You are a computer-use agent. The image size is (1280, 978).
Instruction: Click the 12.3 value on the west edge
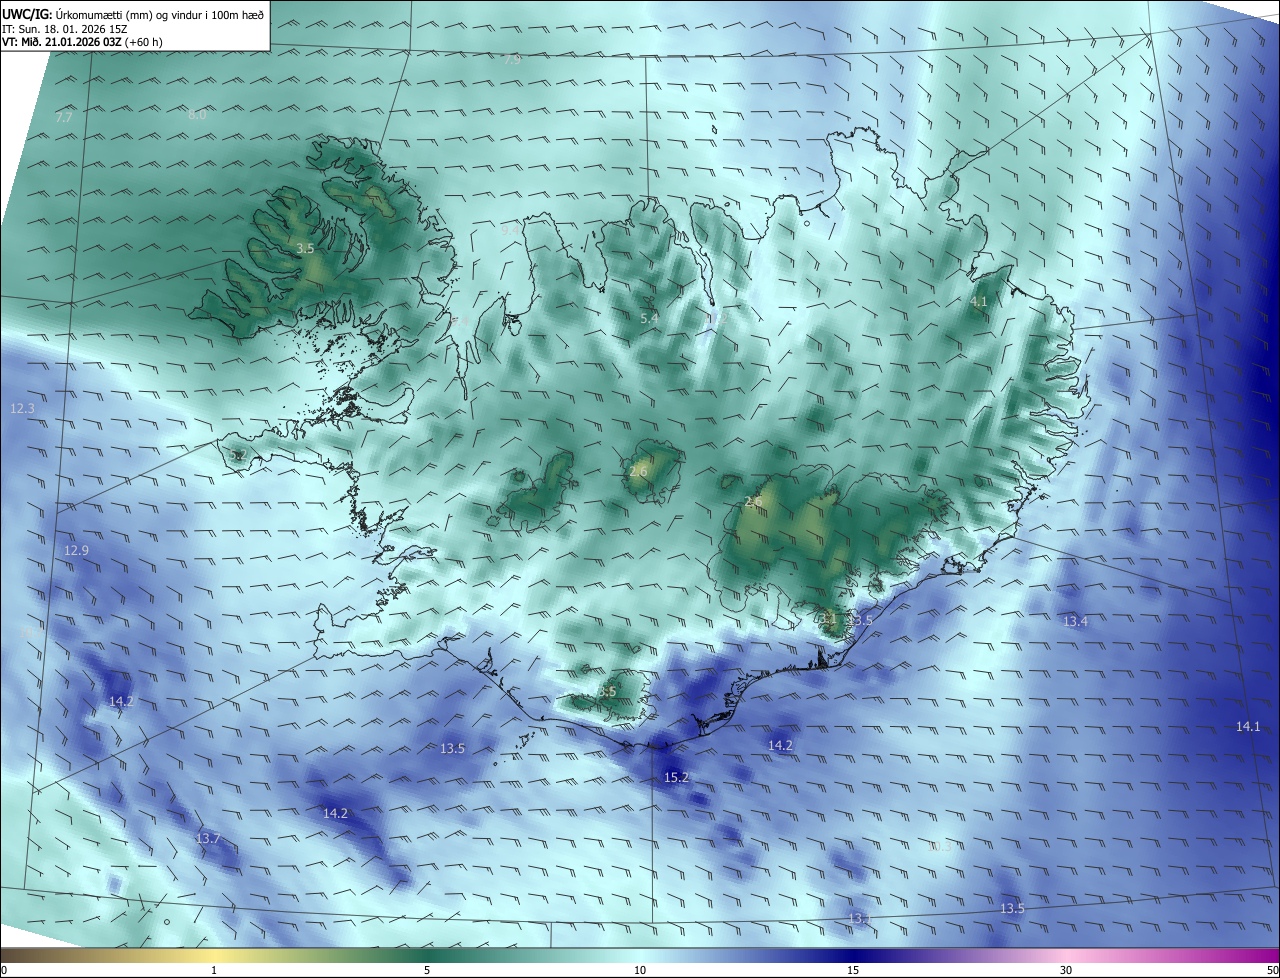pyautogui.click(x=22, y=408)
